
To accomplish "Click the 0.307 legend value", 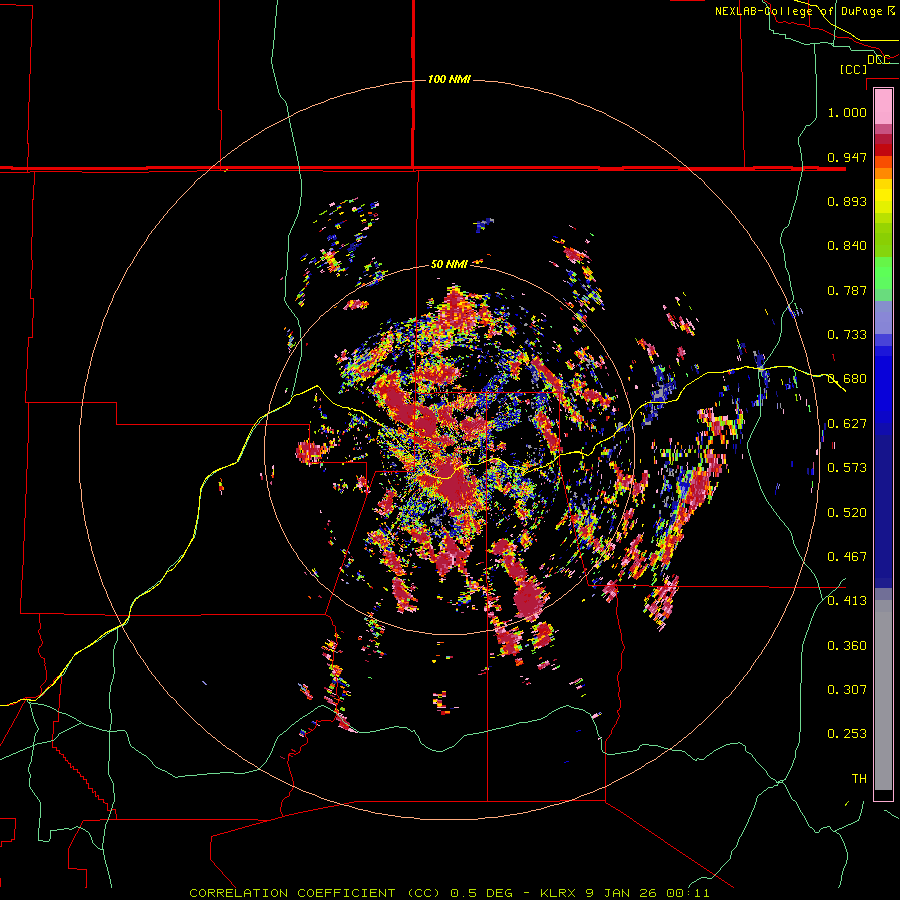I will point(847,690).
